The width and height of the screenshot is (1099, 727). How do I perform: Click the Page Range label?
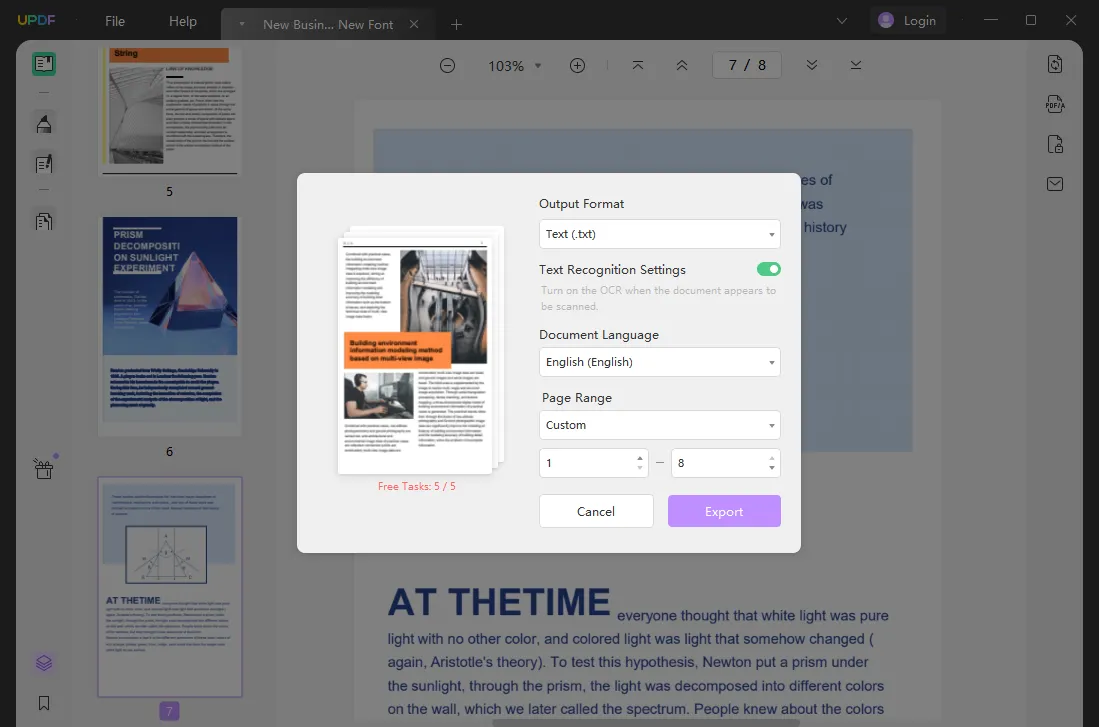[x=577, y=398]
